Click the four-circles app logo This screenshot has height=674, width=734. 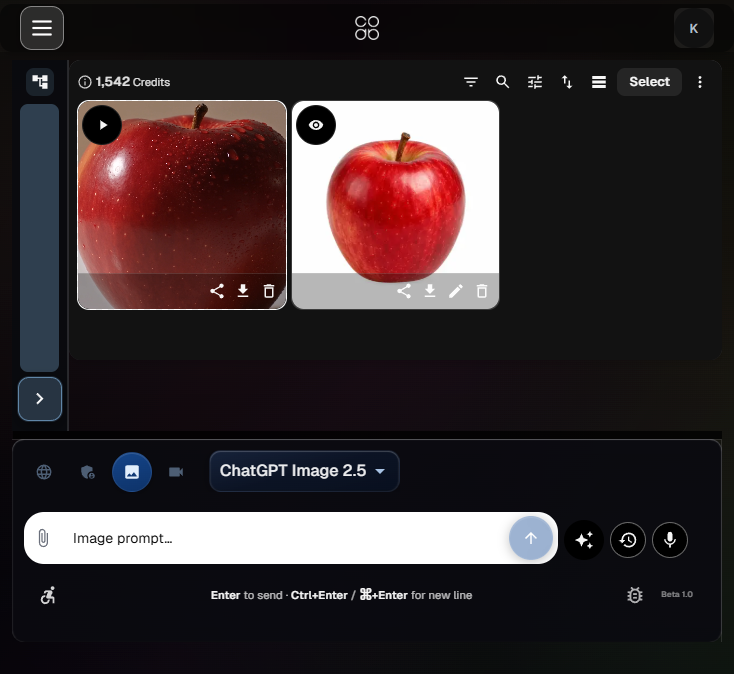tap(367, 28)
